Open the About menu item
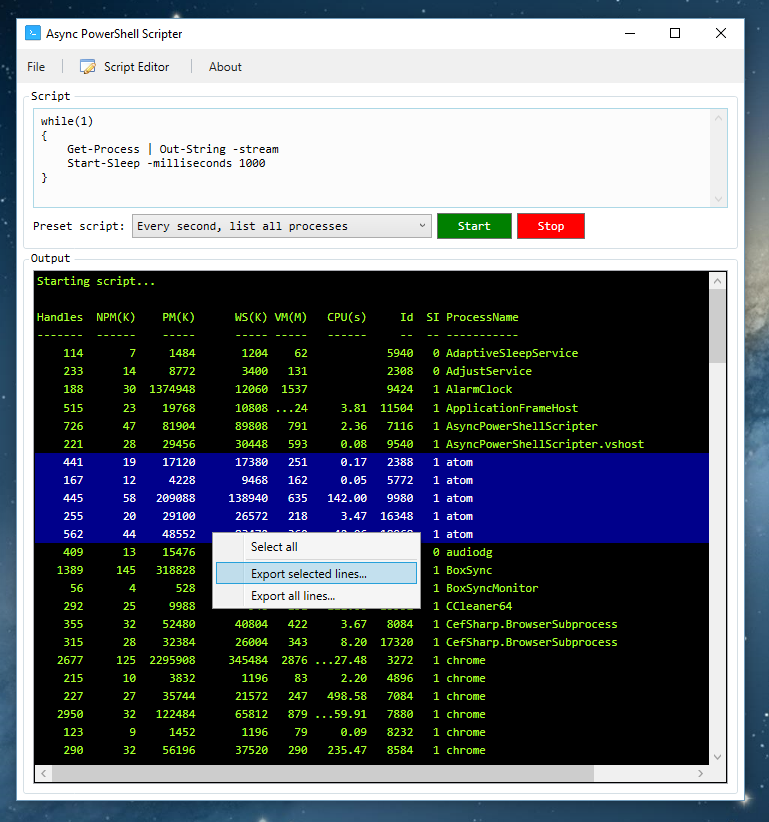Screen dimensions: 769x822 [225, 67]
